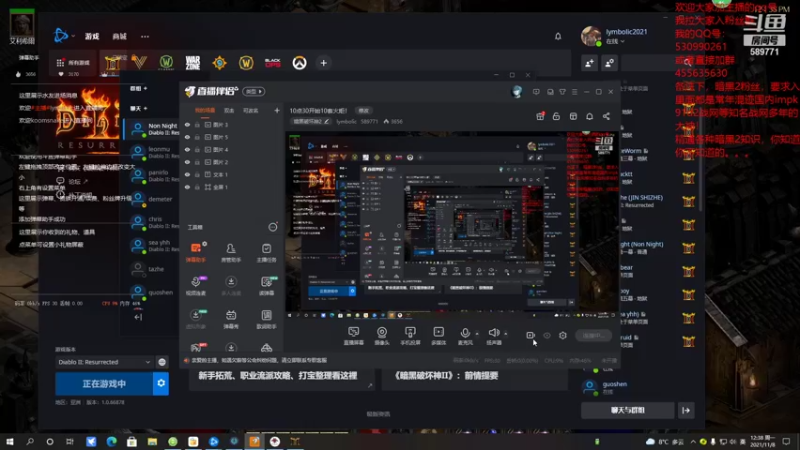The image size is (800, 450).
Task: Select the Black Ops game icon
Action: (272, 63)
